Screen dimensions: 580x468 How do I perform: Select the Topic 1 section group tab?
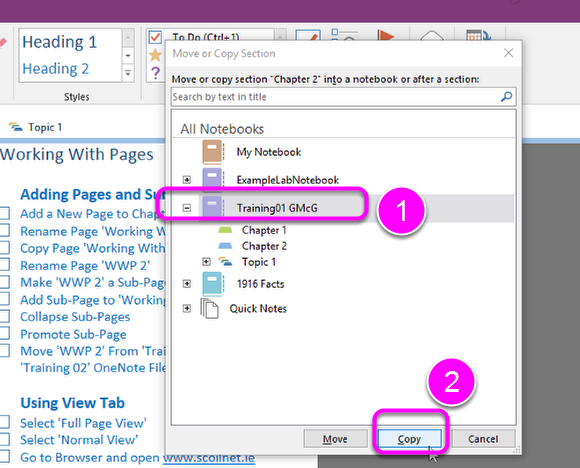[x=36, y=127]
